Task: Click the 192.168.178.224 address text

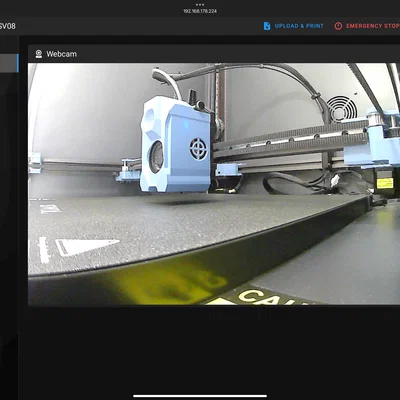Action: coord(200,11)
